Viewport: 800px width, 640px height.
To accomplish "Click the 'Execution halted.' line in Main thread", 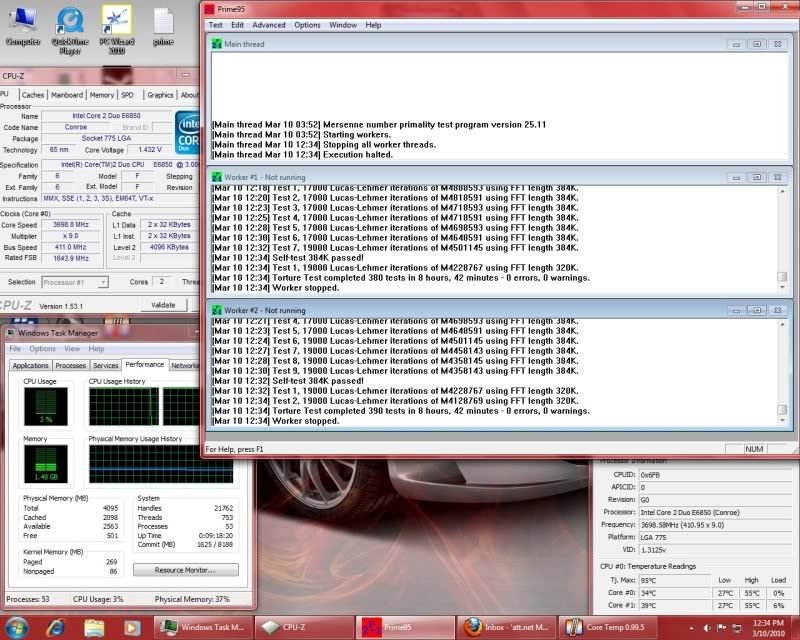I will tap(303, 155).
